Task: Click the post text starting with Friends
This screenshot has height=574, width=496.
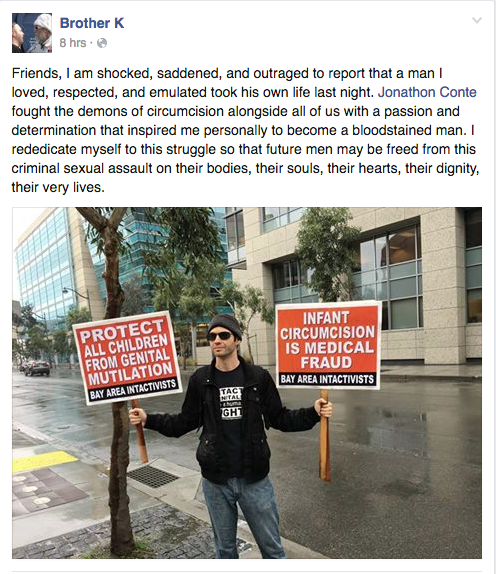Action: click(x=245, y=130)
